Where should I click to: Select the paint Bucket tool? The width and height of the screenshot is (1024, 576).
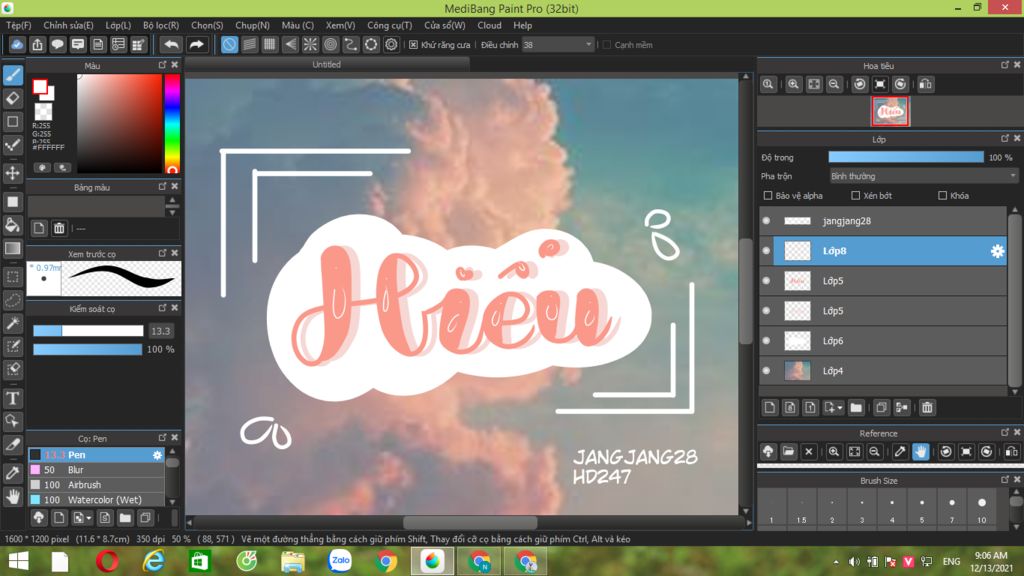(13, 225)
